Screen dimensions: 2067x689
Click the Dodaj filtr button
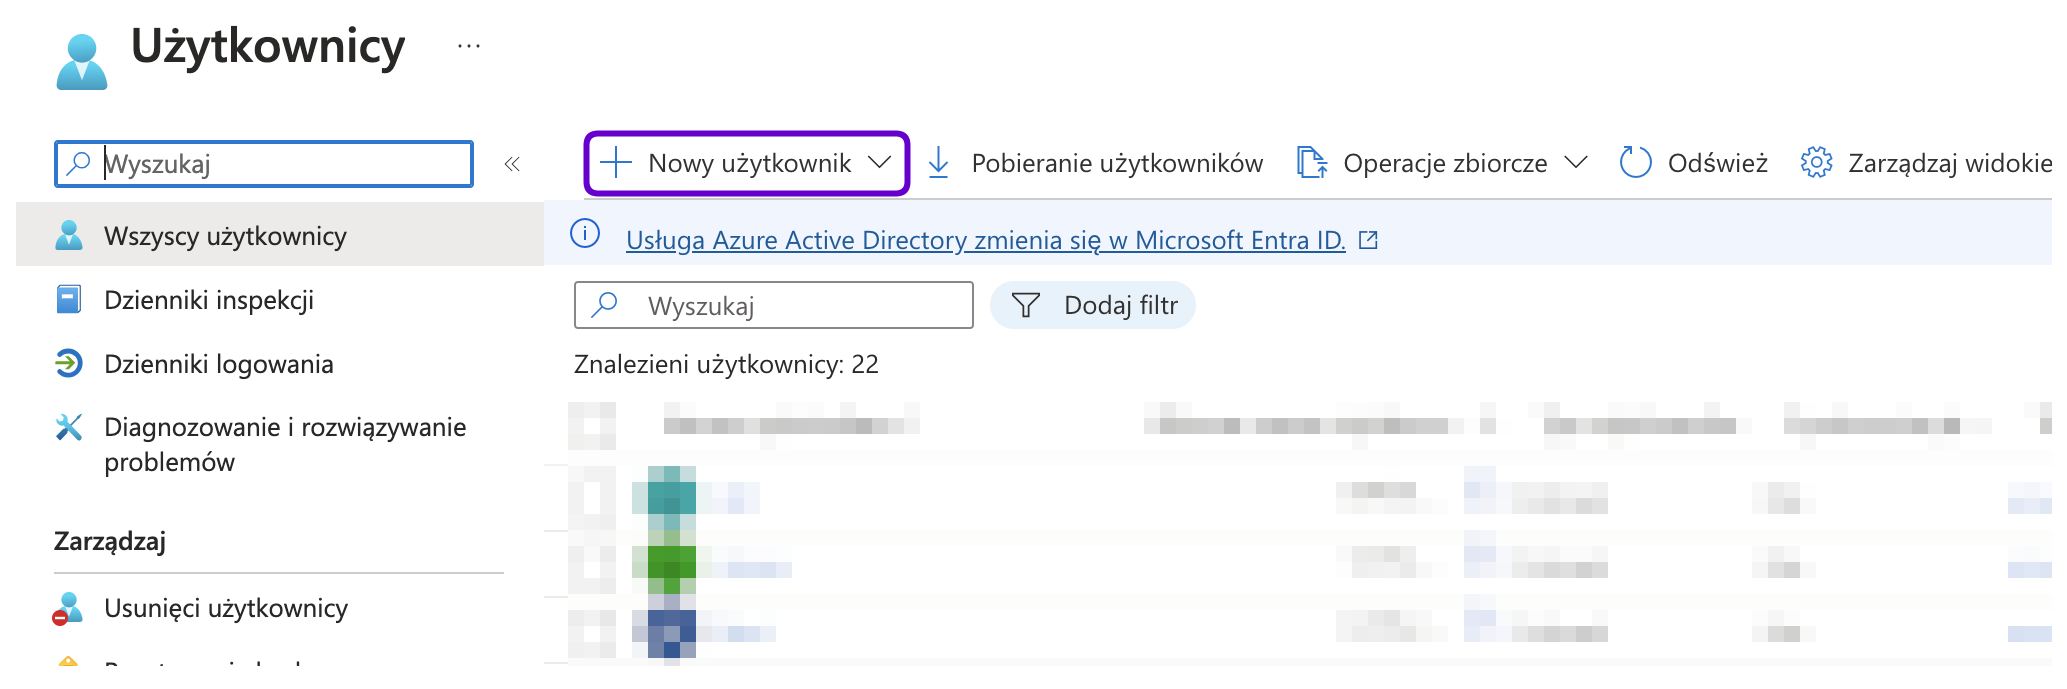pos(1093,305)
